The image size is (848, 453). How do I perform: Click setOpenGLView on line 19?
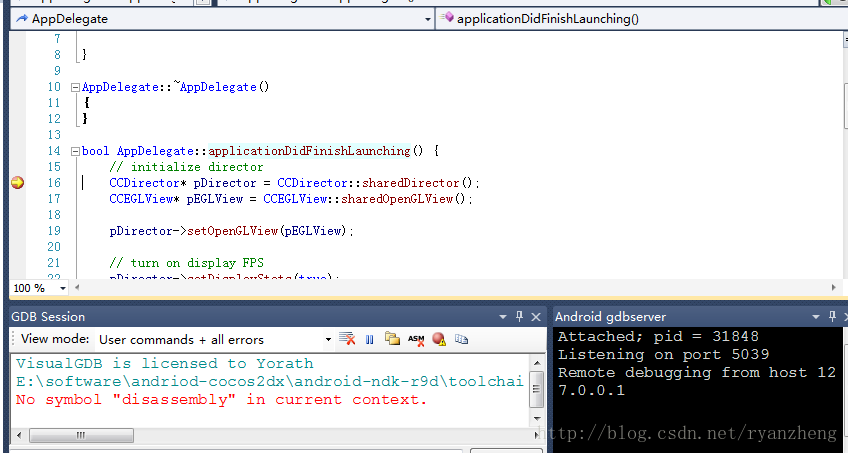(233, 231)
